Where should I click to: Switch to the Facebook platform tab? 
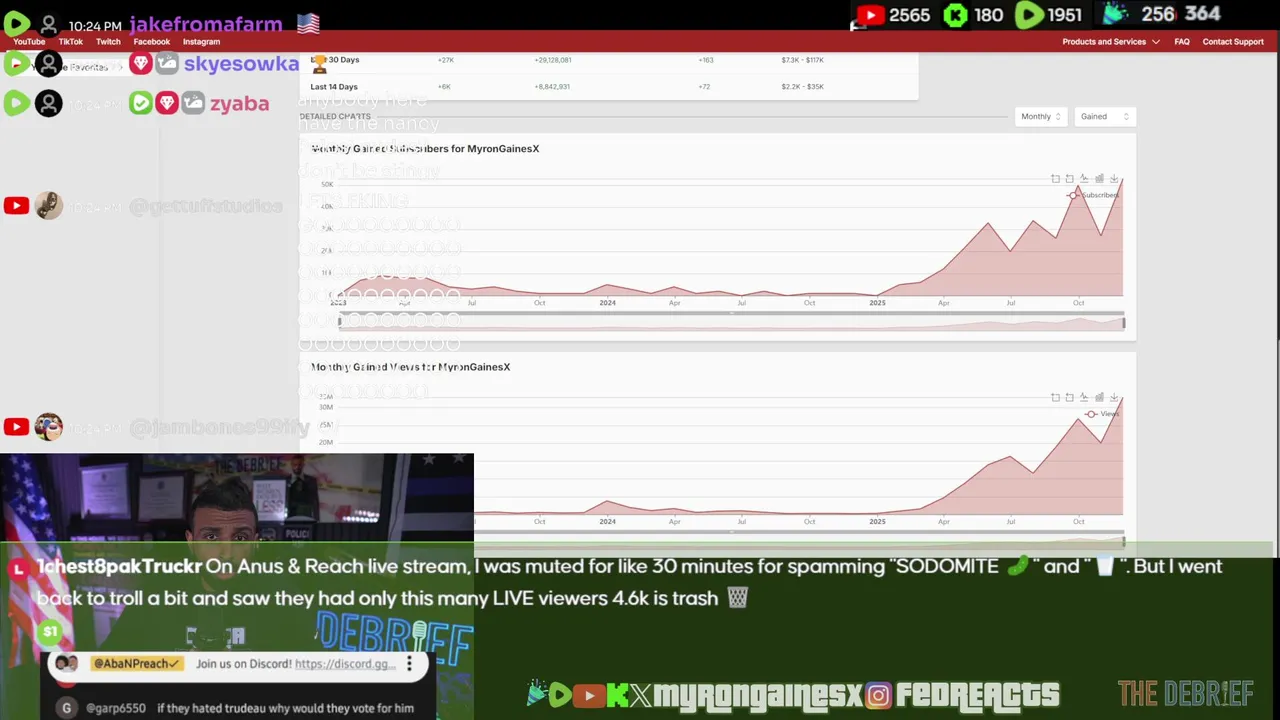point(152,42)
